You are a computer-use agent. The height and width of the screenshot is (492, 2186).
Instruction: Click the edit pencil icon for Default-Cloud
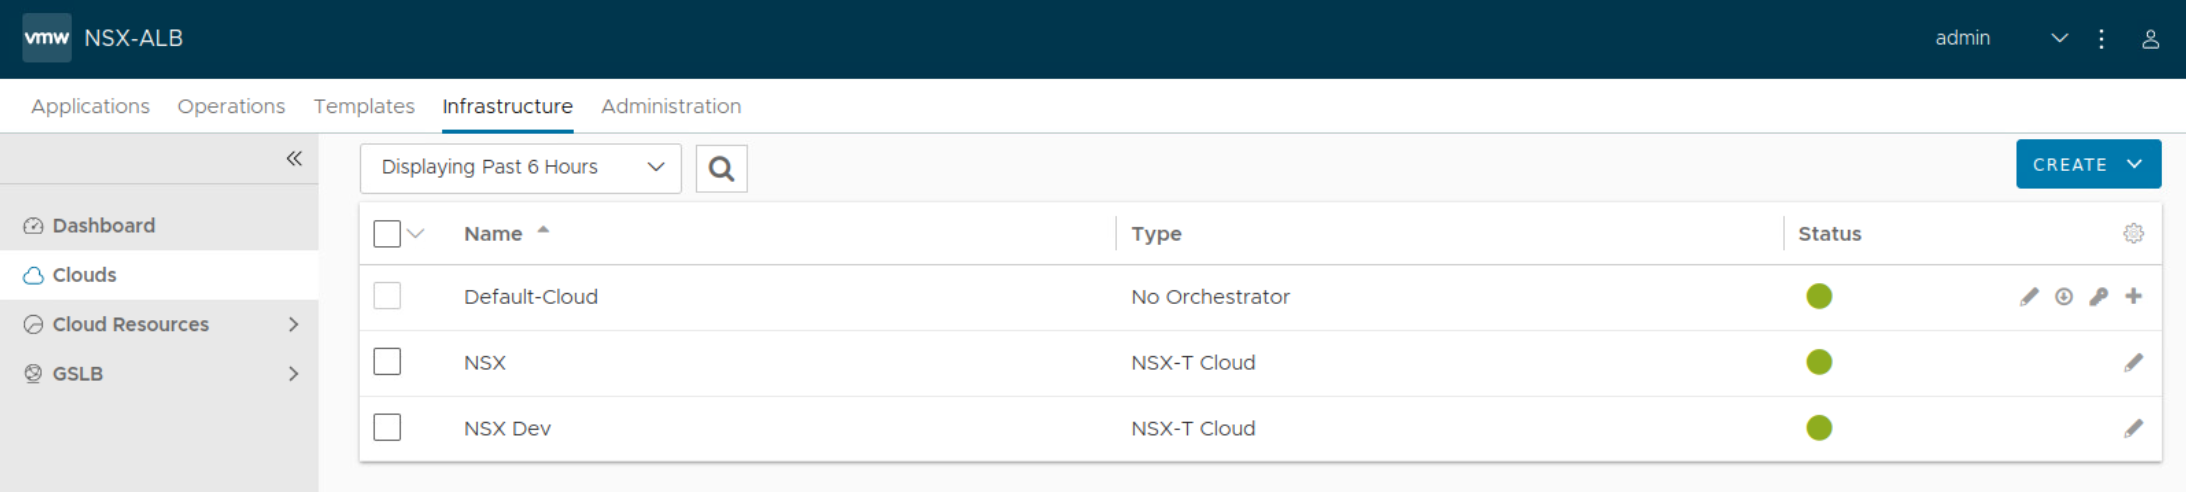point(2028,297)
